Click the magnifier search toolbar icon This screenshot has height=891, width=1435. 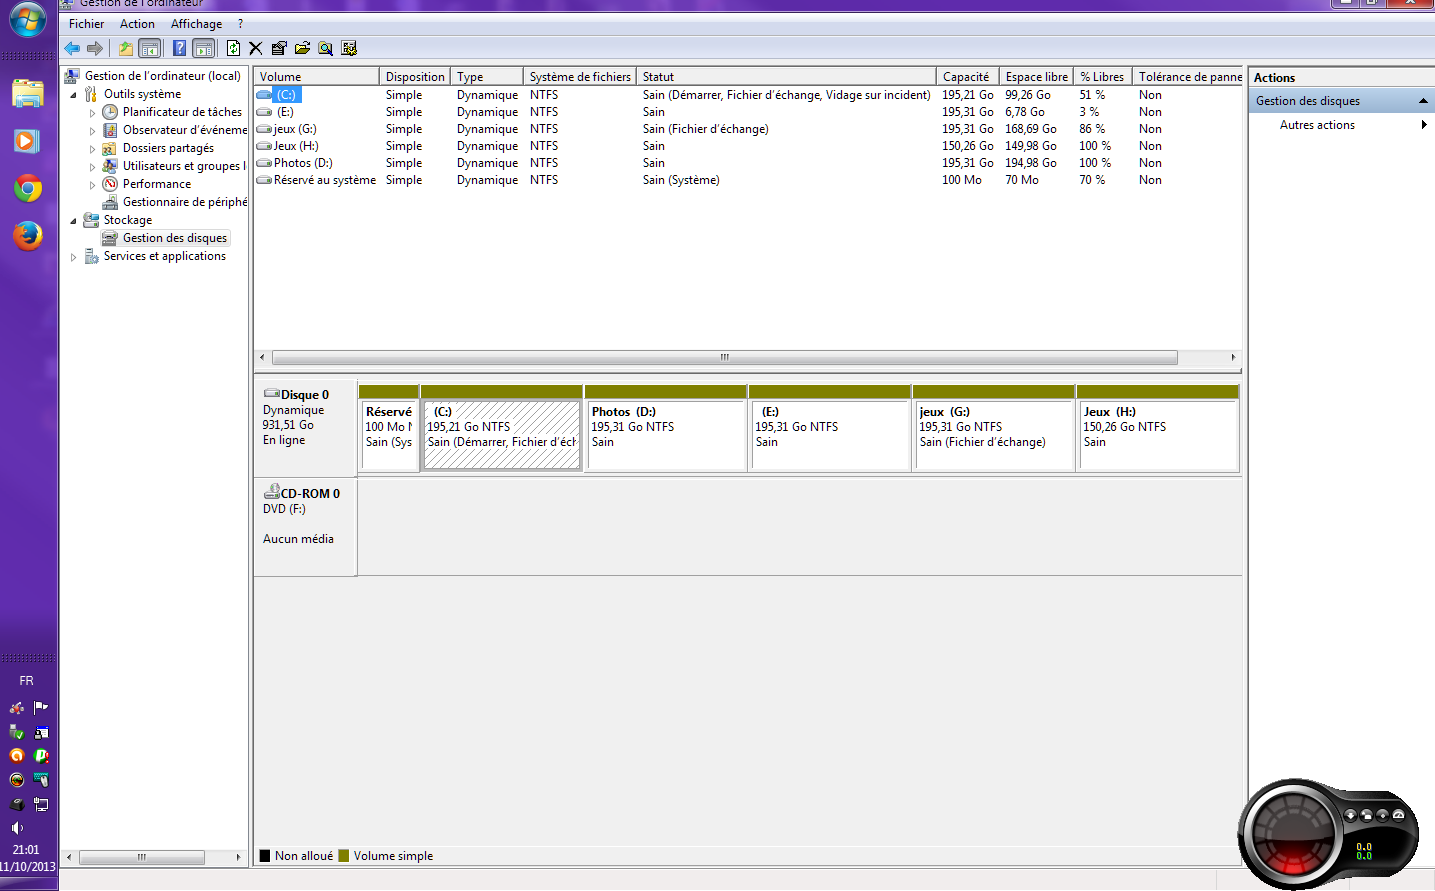point(325,48)
